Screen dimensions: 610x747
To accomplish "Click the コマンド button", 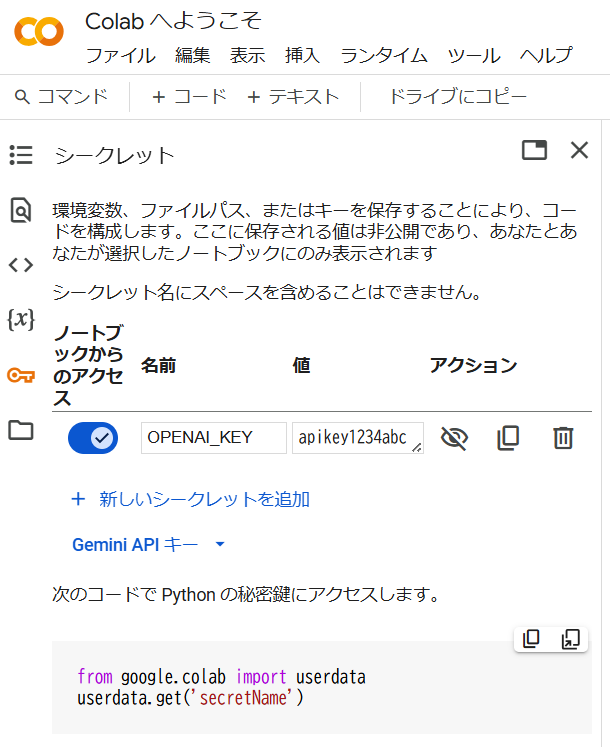I will pyautogui.click(x=61, y=97).
